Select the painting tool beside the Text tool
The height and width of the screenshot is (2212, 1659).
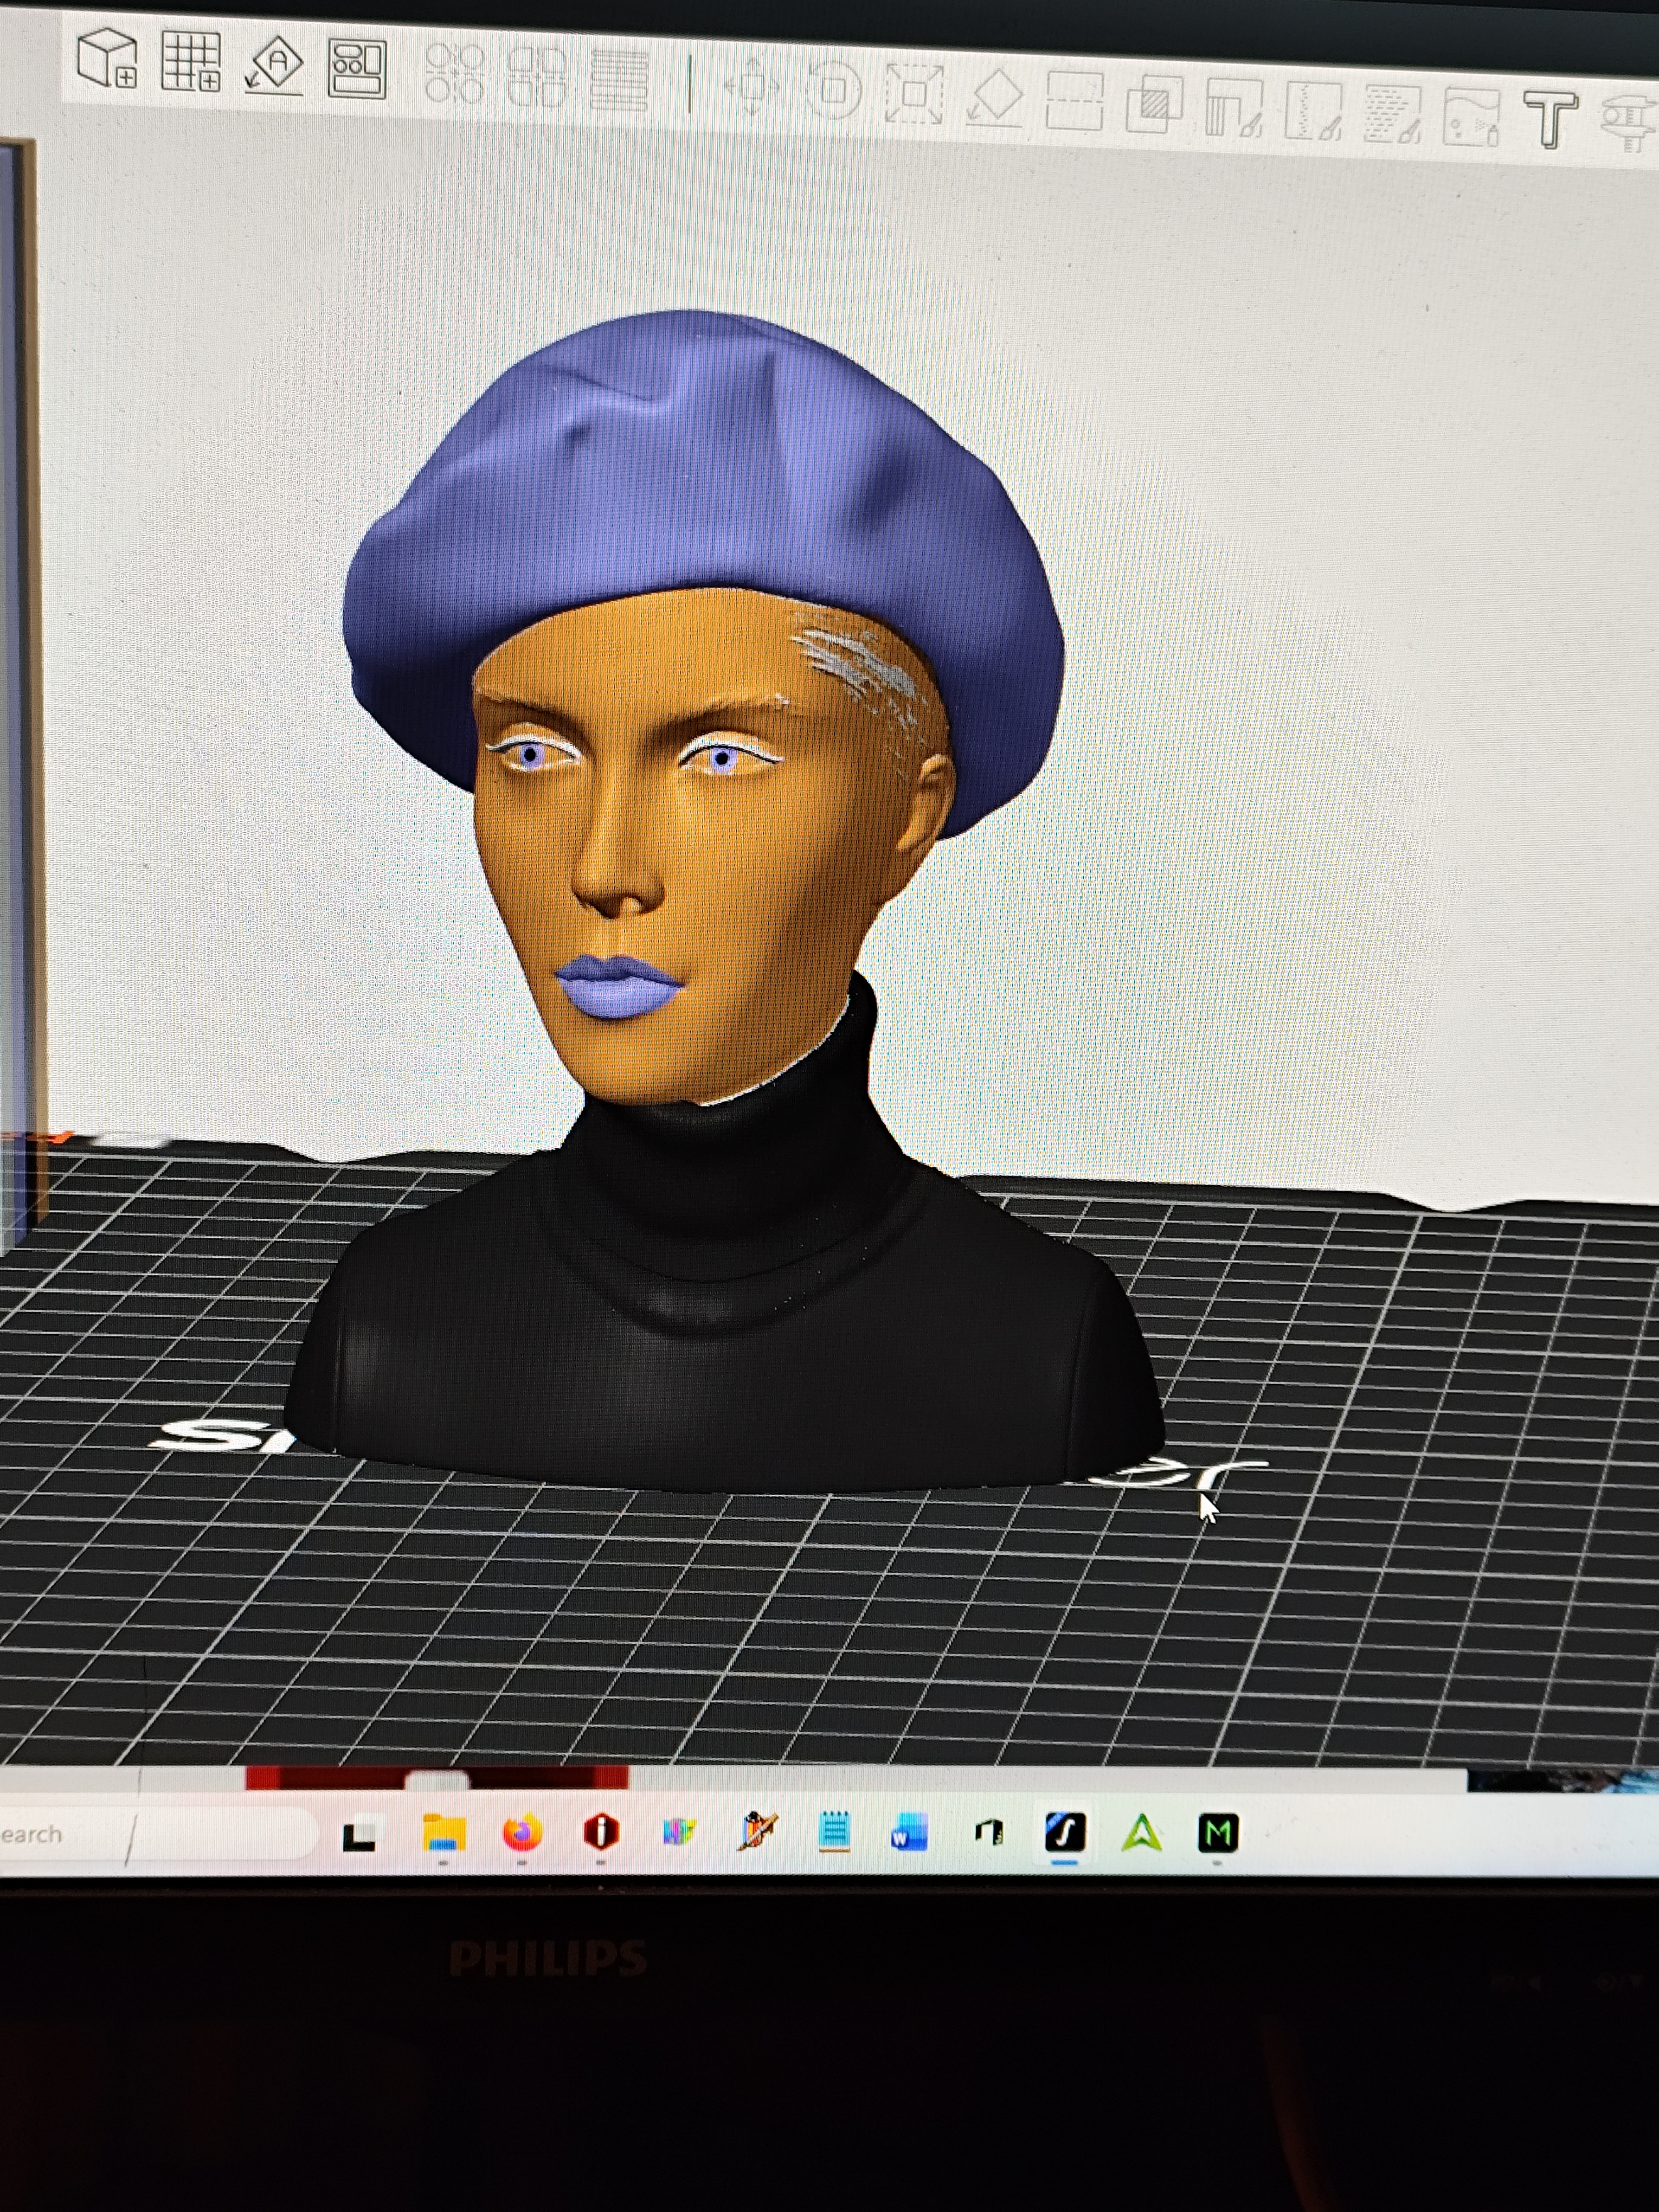pyautogui.click(x=1471, y=118)
